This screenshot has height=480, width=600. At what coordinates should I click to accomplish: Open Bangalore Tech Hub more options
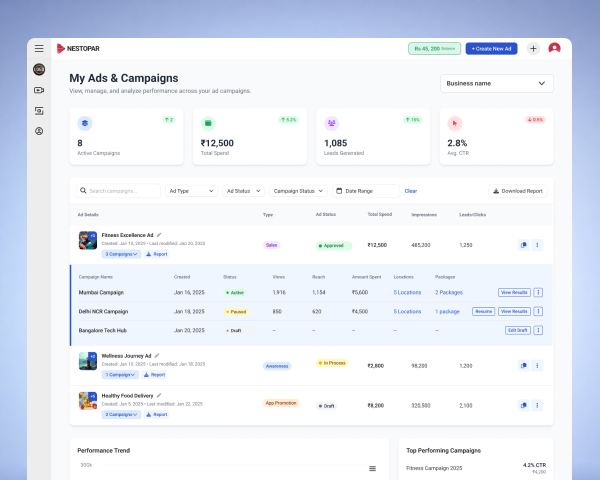point(538,330)
